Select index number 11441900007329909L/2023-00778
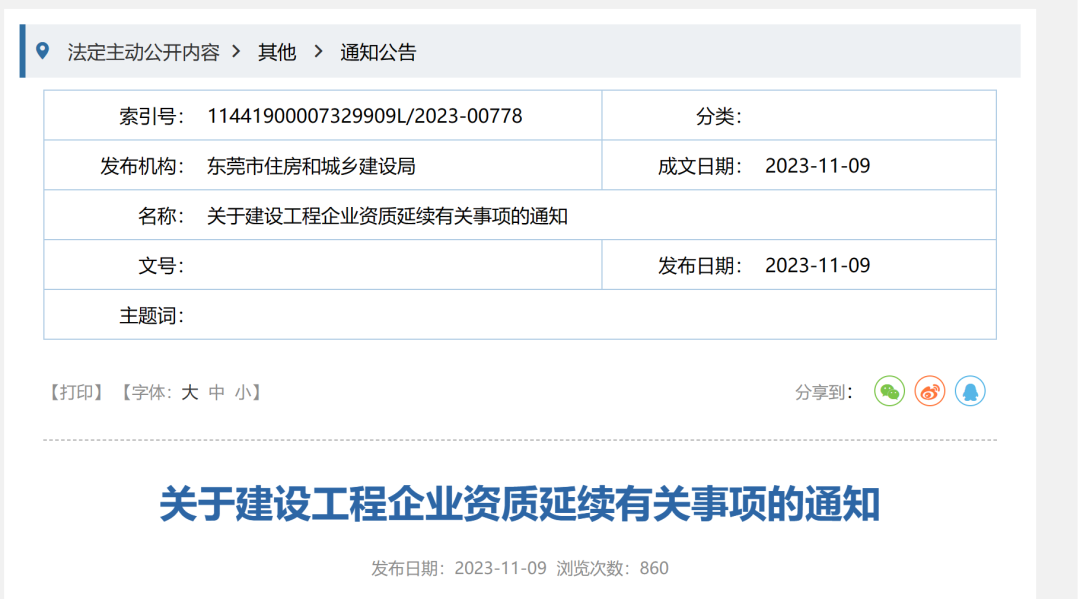 pos(364,116)
